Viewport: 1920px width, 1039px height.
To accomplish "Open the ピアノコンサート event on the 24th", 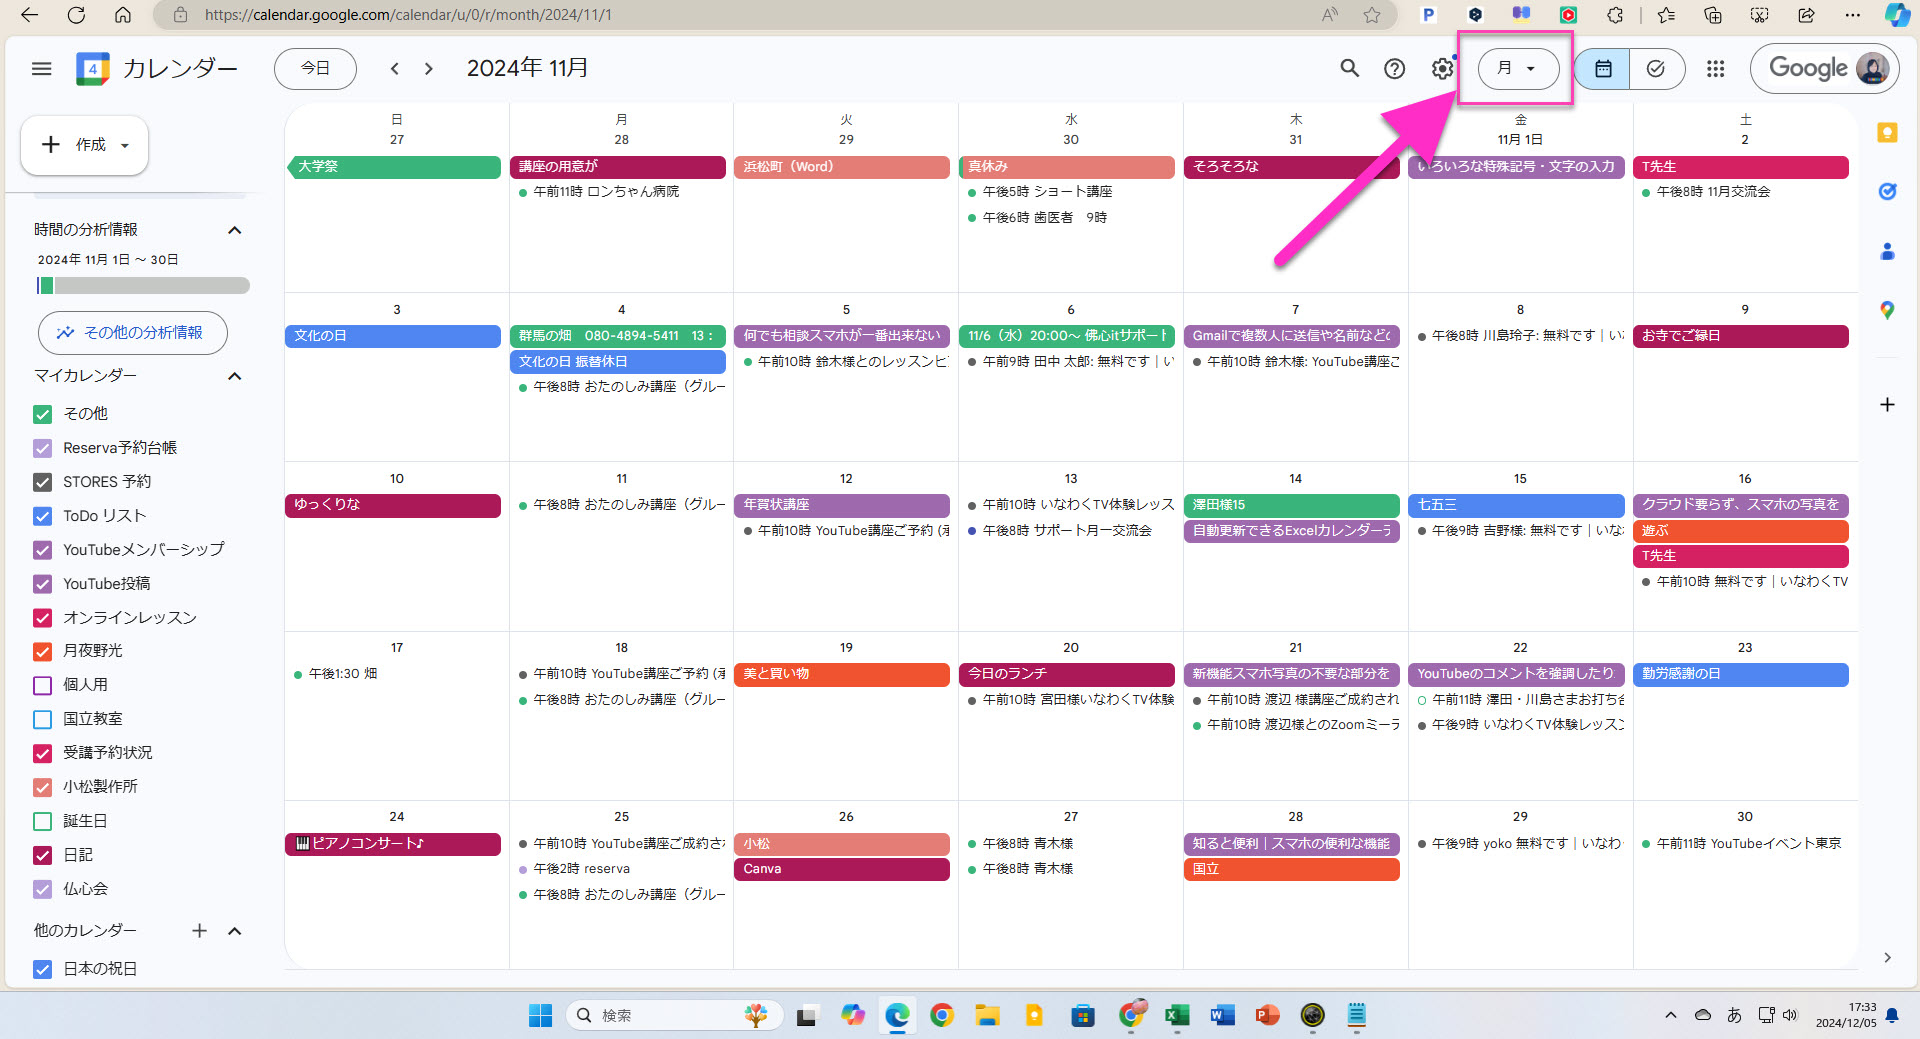I will (392, 844).
